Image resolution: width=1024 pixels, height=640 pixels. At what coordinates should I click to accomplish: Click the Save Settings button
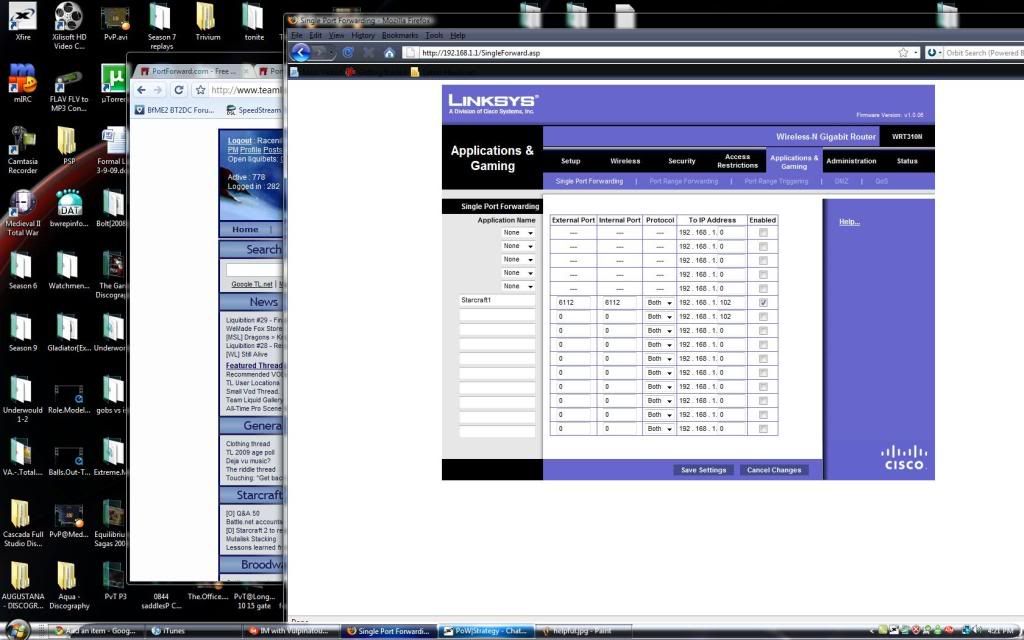(703, 470)
